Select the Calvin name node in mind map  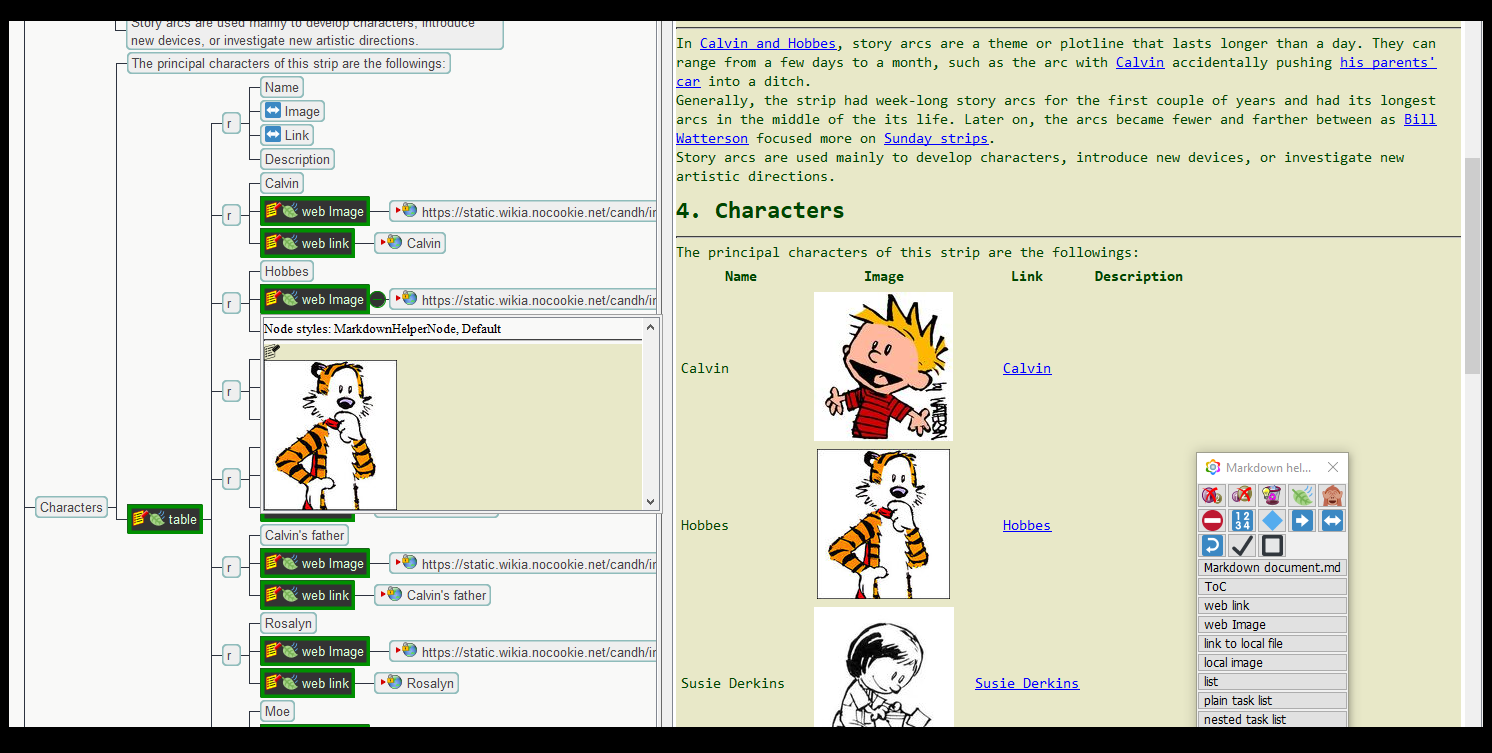click(x=282, y=183)
